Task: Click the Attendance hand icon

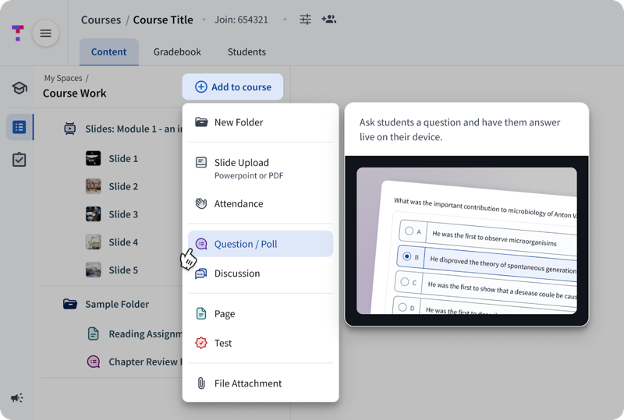Action: [201, 203]
